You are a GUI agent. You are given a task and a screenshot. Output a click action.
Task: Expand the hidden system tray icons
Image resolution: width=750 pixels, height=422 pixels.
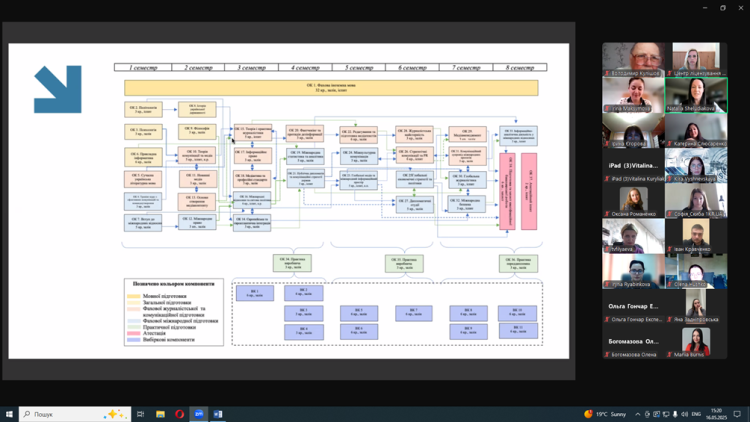tap(637, 414)
